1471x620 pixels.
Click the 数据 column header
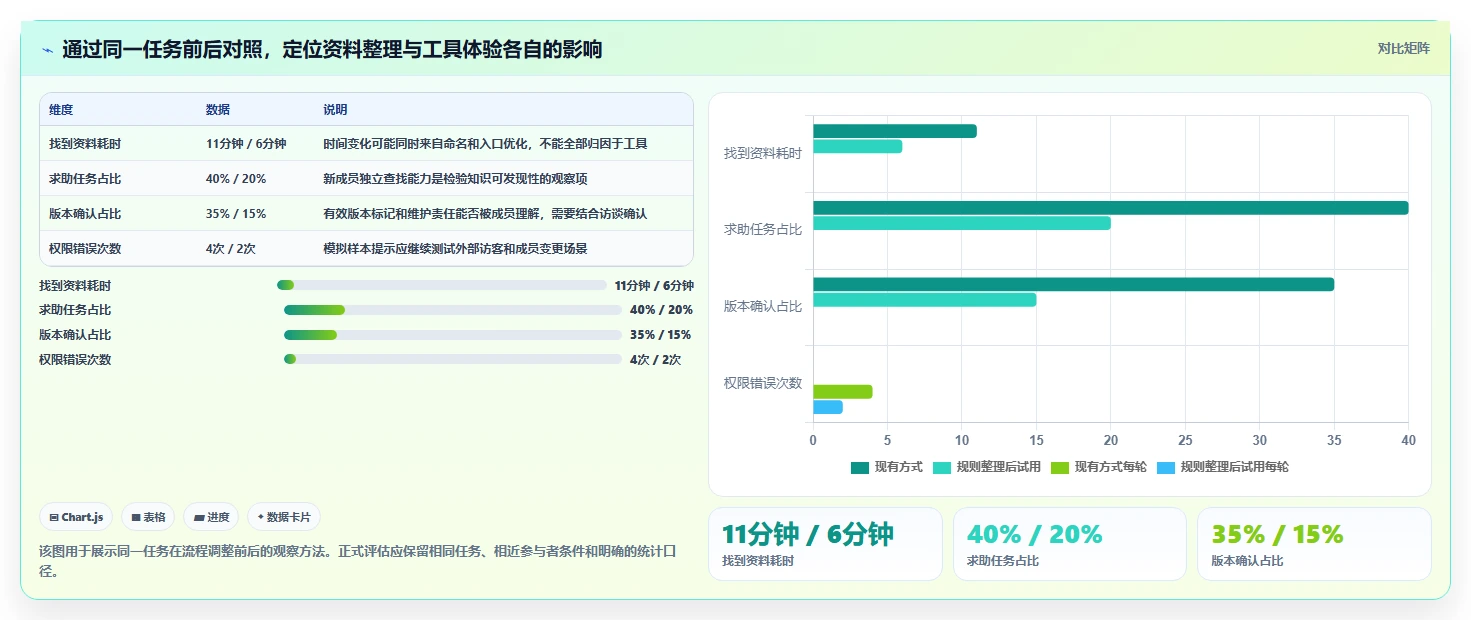(218, 110)
